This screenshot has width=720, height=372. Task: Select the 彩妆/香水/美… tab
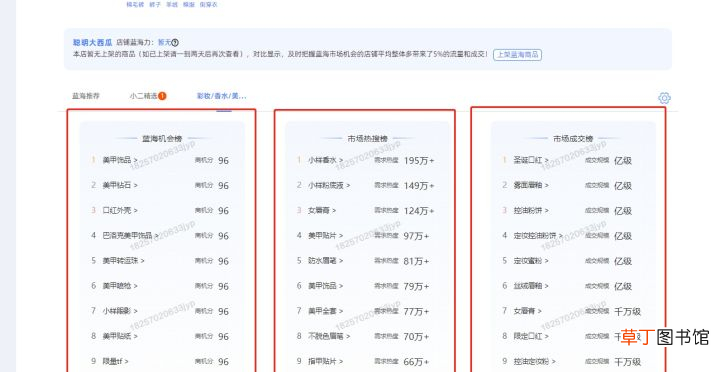(222, 96)
